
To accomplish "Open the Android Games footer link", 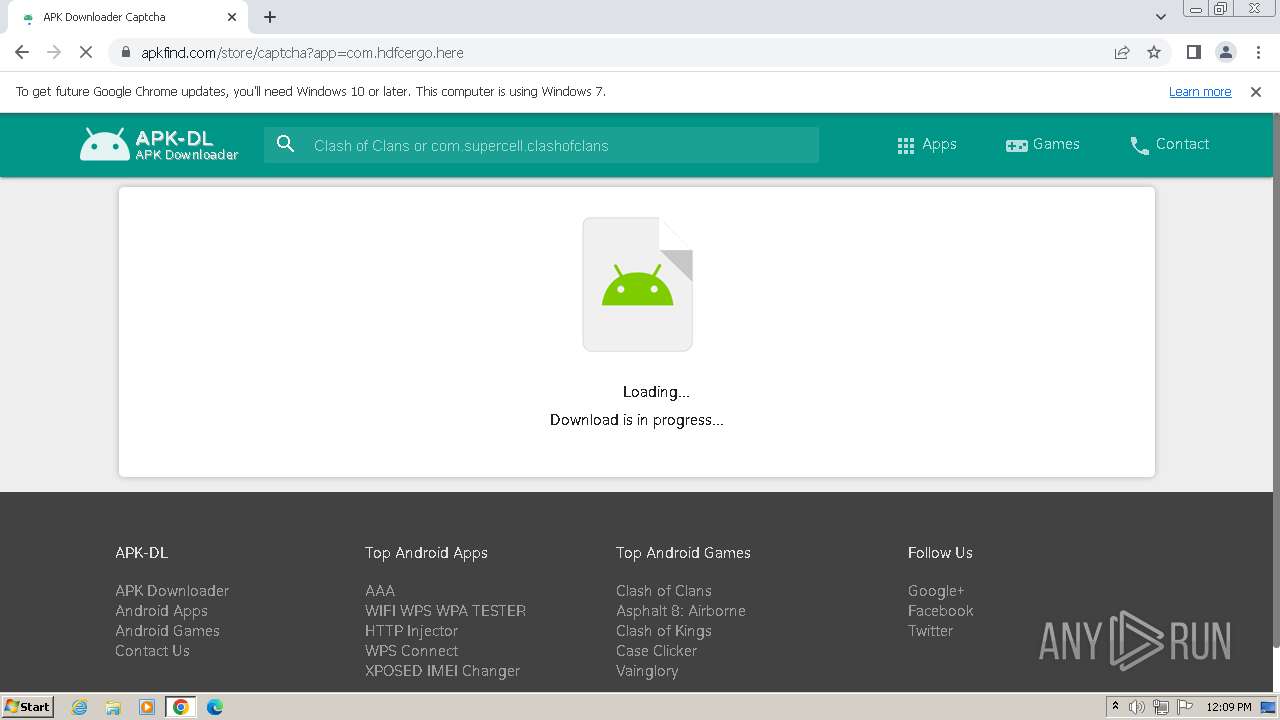I will pos(167,631).
